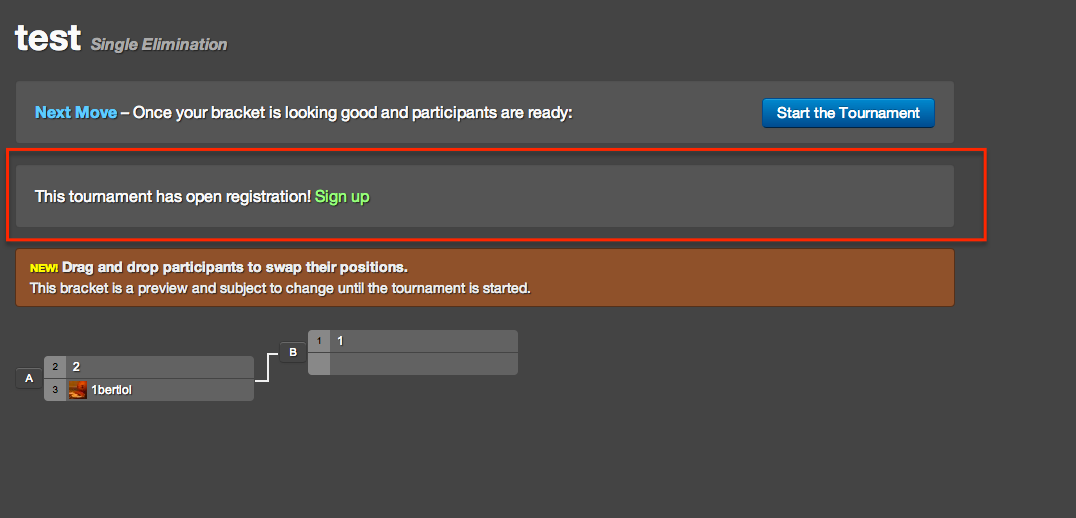The image size is (1076, 518).
Task: Click the empty seed box in match B
Action: click(x=319, y=364)
